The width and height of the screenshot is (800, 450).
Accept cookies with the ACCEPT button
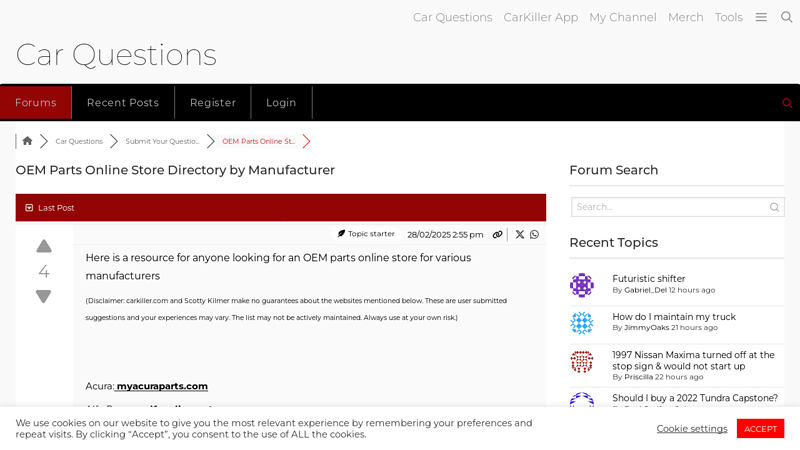760,428
